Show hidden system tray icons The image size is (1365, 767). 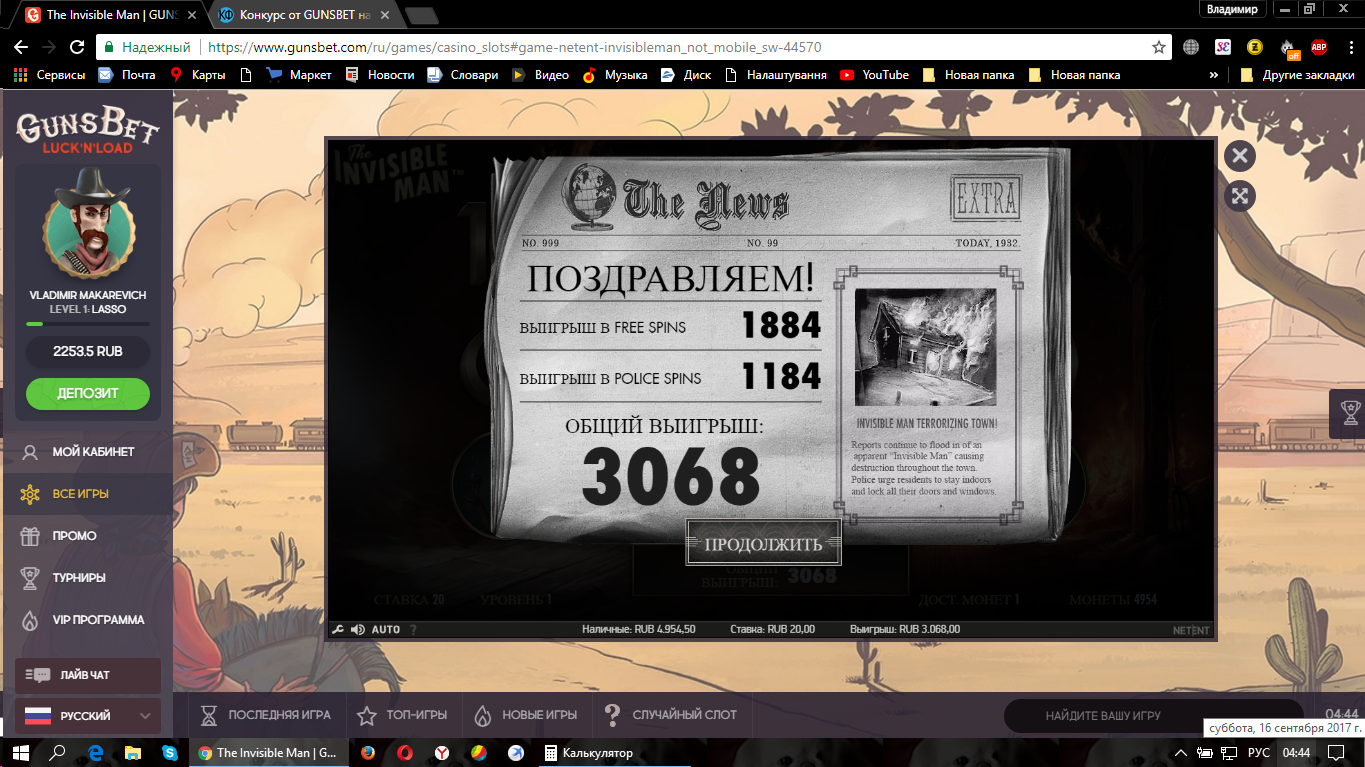[x=1182, y=752]
